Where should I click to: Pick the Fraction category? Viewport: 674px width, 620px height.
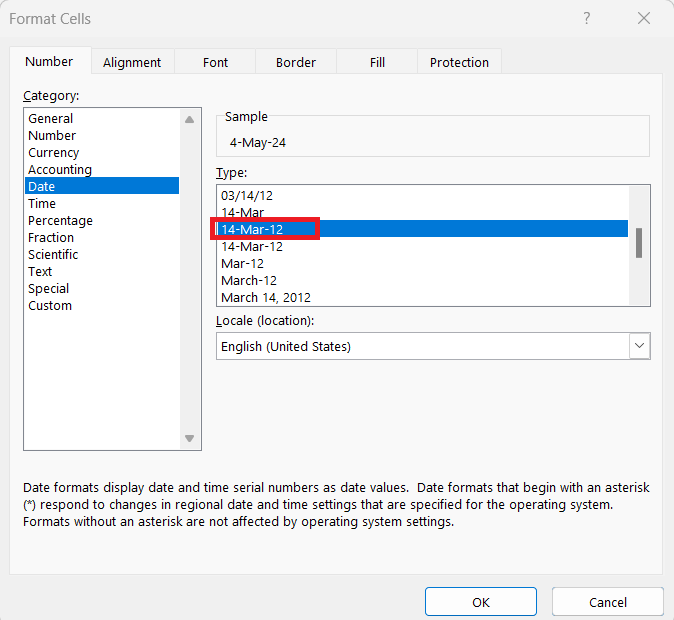click(102, 237)
